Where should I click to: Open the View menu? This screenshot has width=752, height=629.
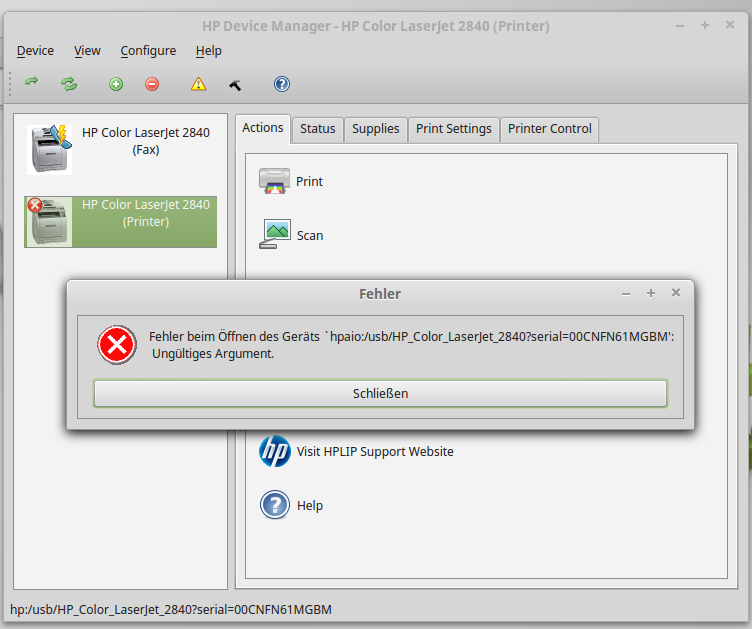[x=87, y=51]
